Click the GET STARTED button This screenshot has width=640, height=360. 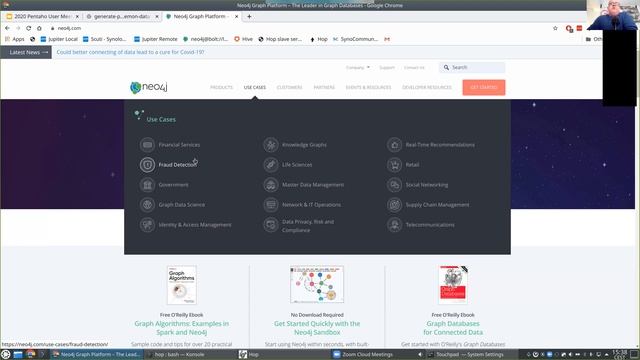484,87
